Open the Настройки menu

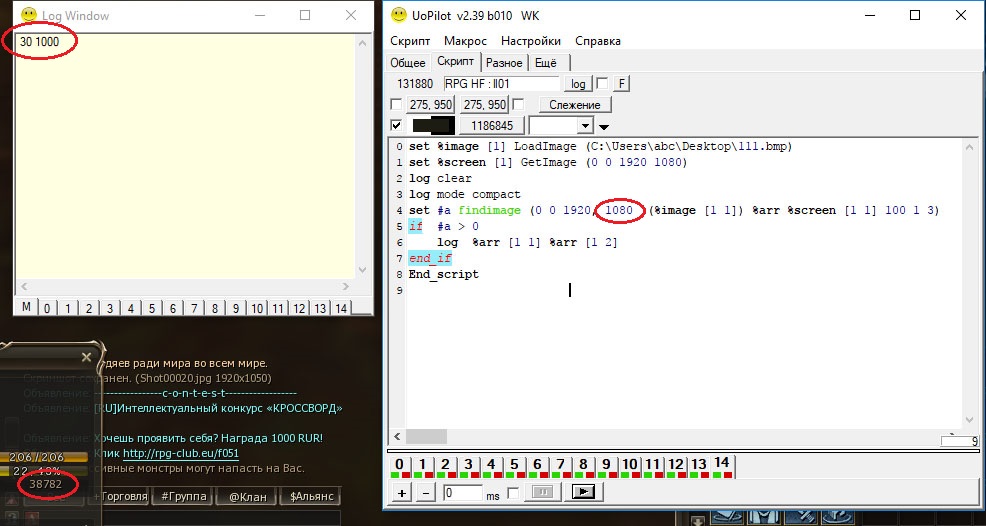point(530,41)
